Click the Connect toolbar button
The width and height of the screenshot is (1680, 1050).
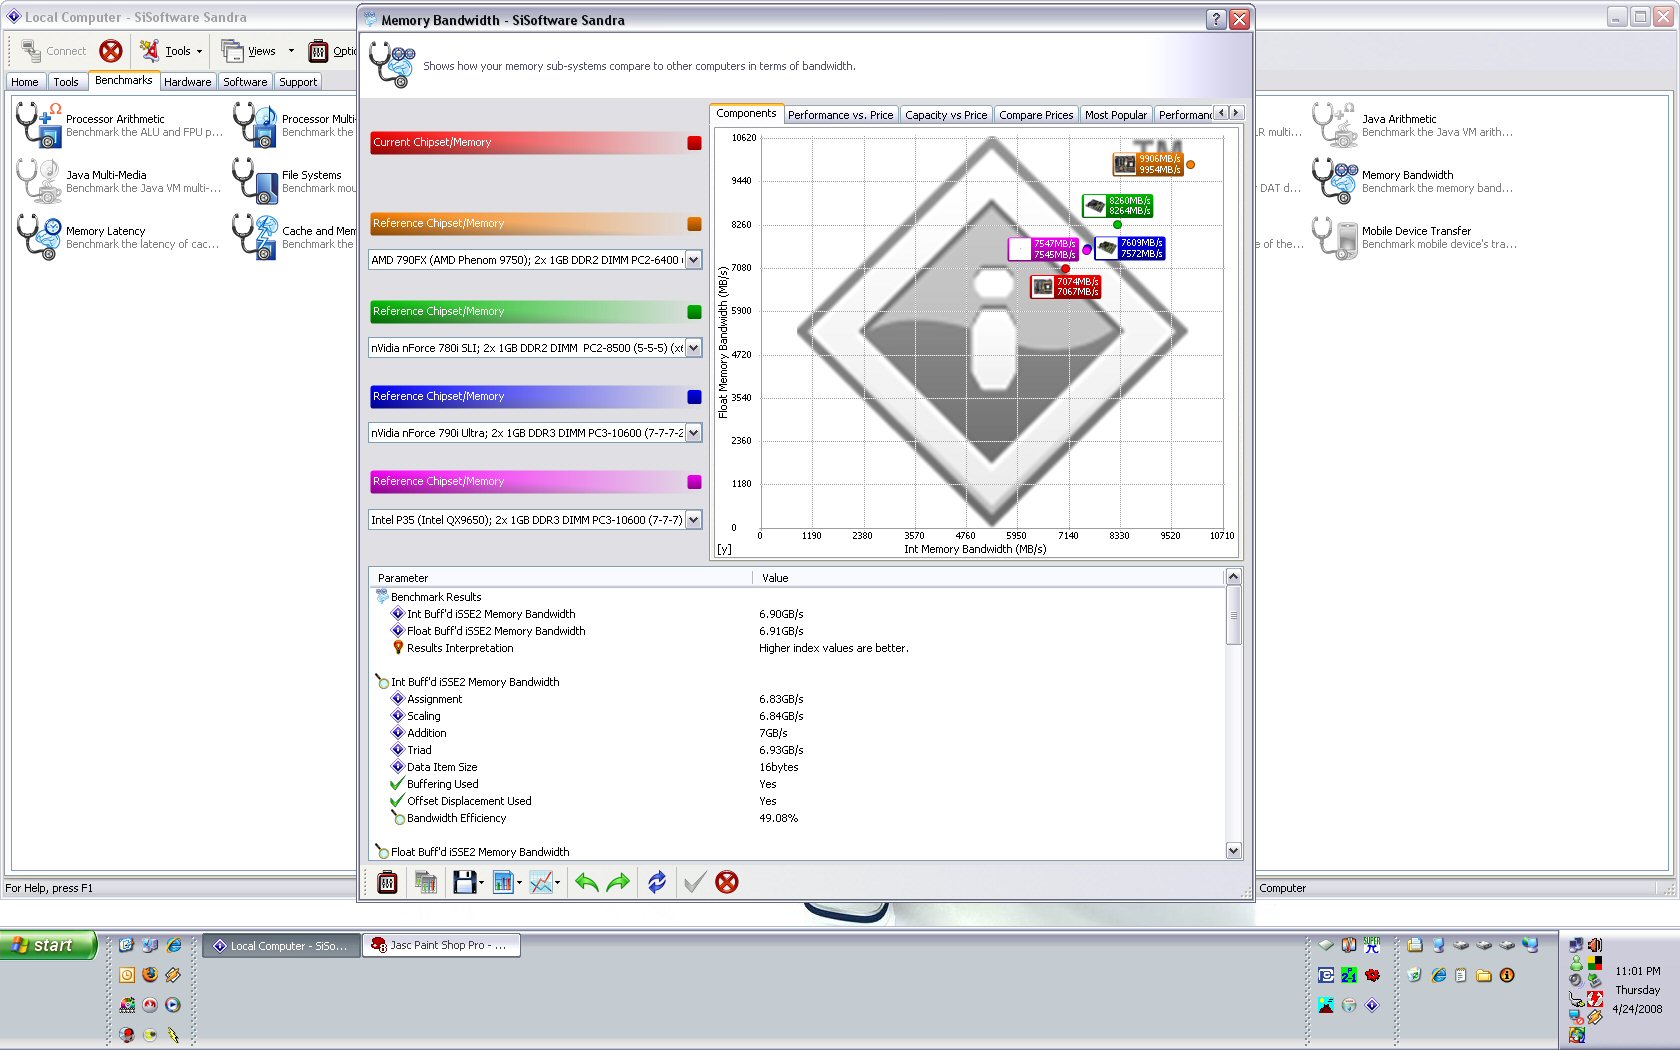pyautogui.click(x=54, y=51)
